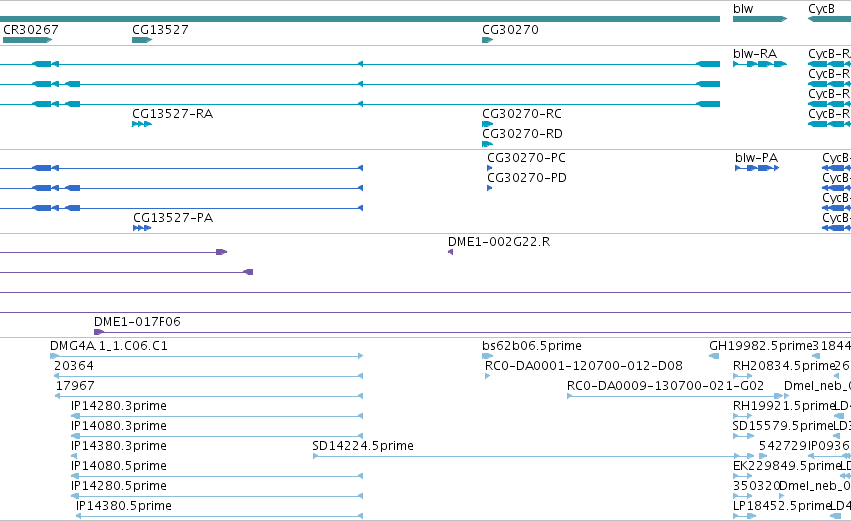Click the 20364 alignment label

pos(74,366)
